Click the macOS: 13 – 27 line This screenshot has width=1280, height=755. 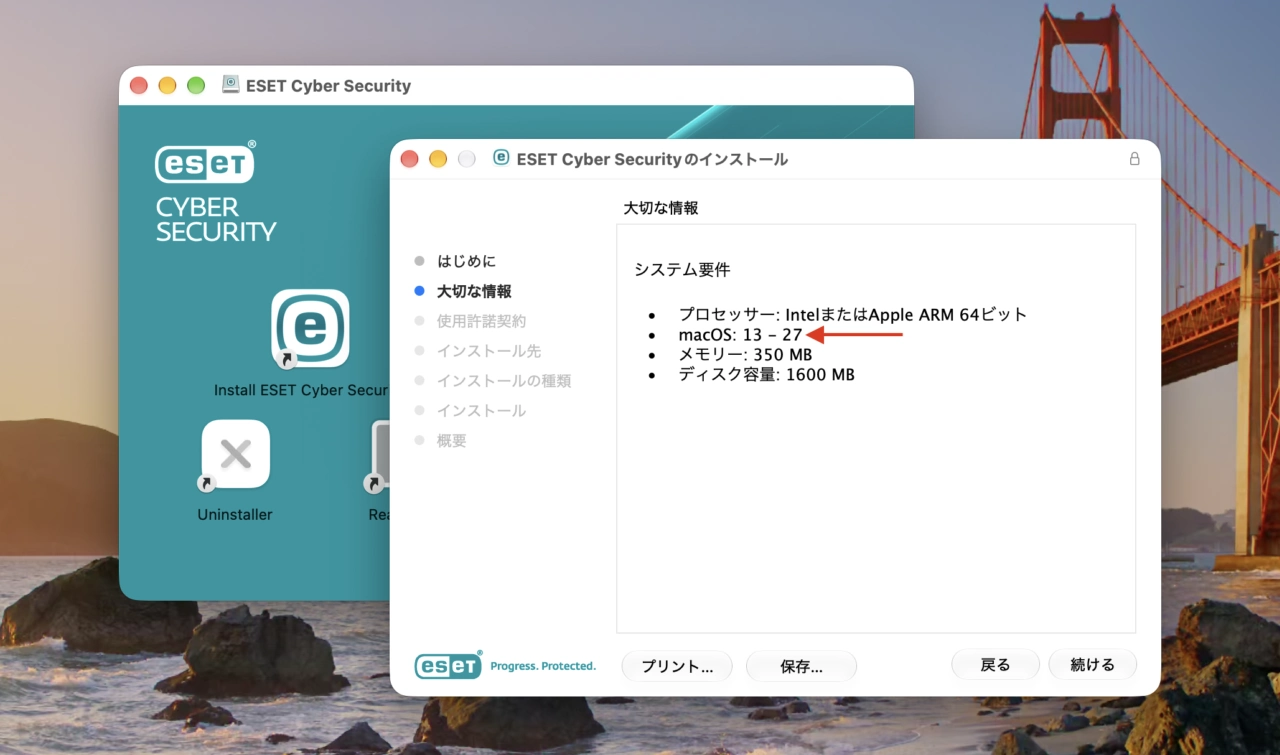pos(740,335)
